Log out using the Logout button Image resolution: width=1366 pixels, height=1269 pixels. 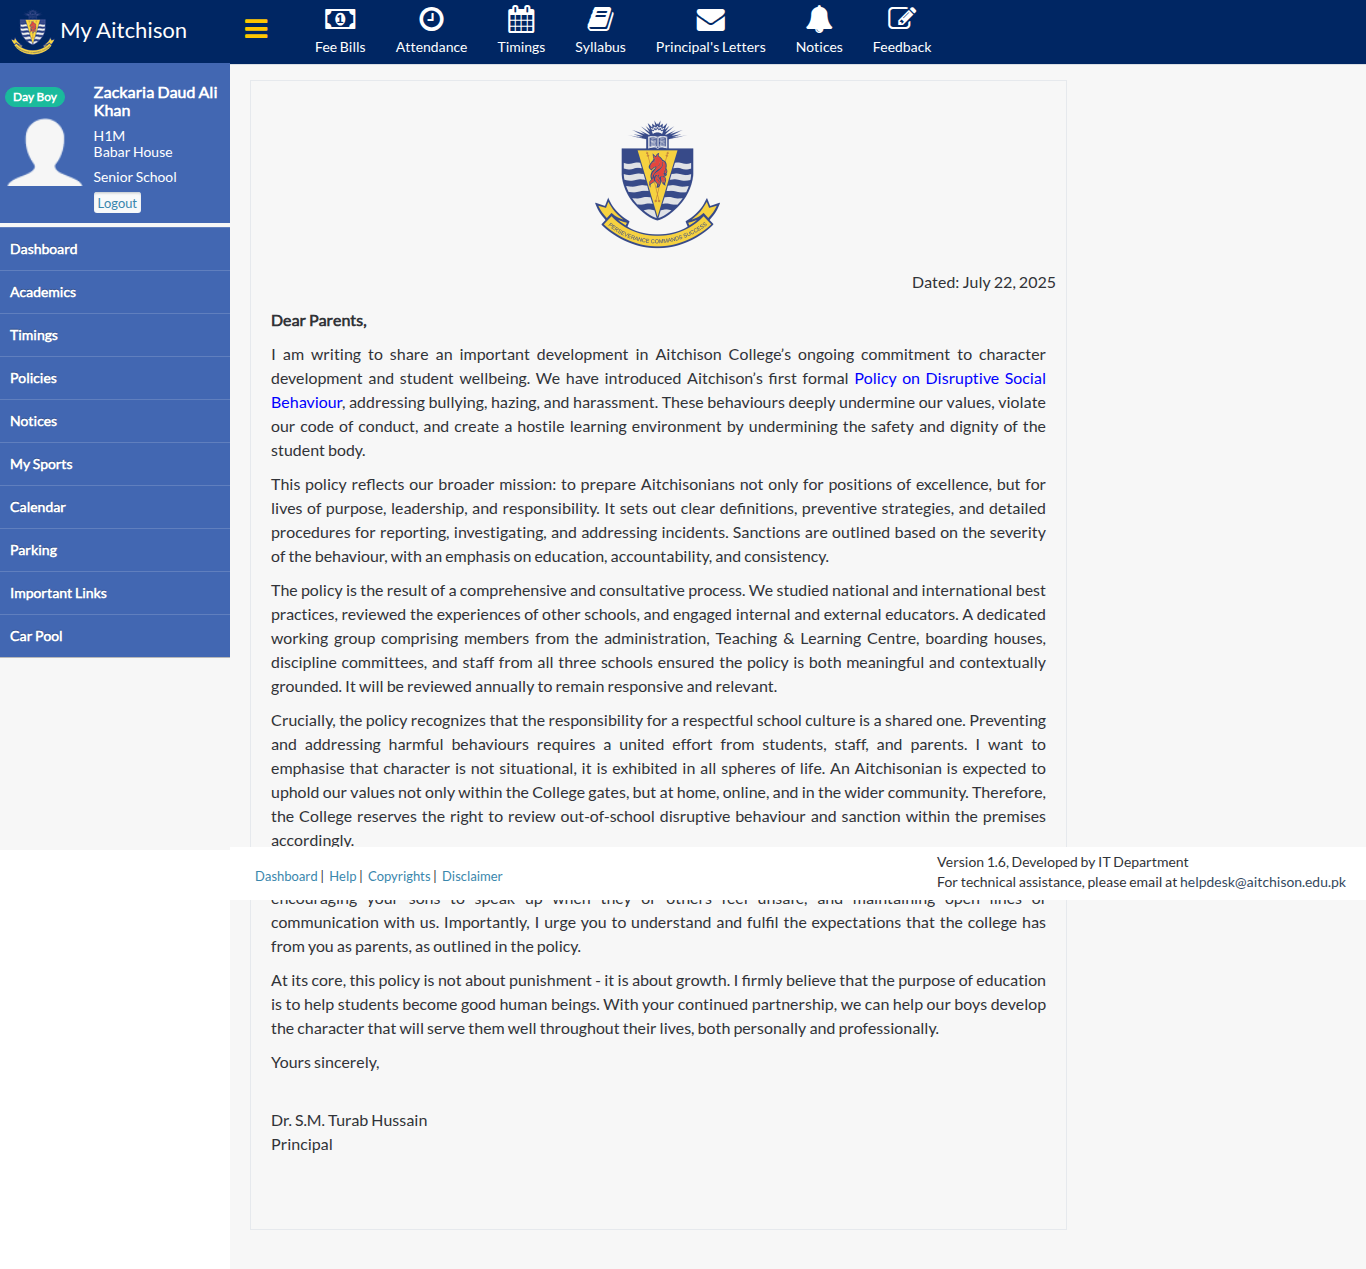click(x=117, y=203)
